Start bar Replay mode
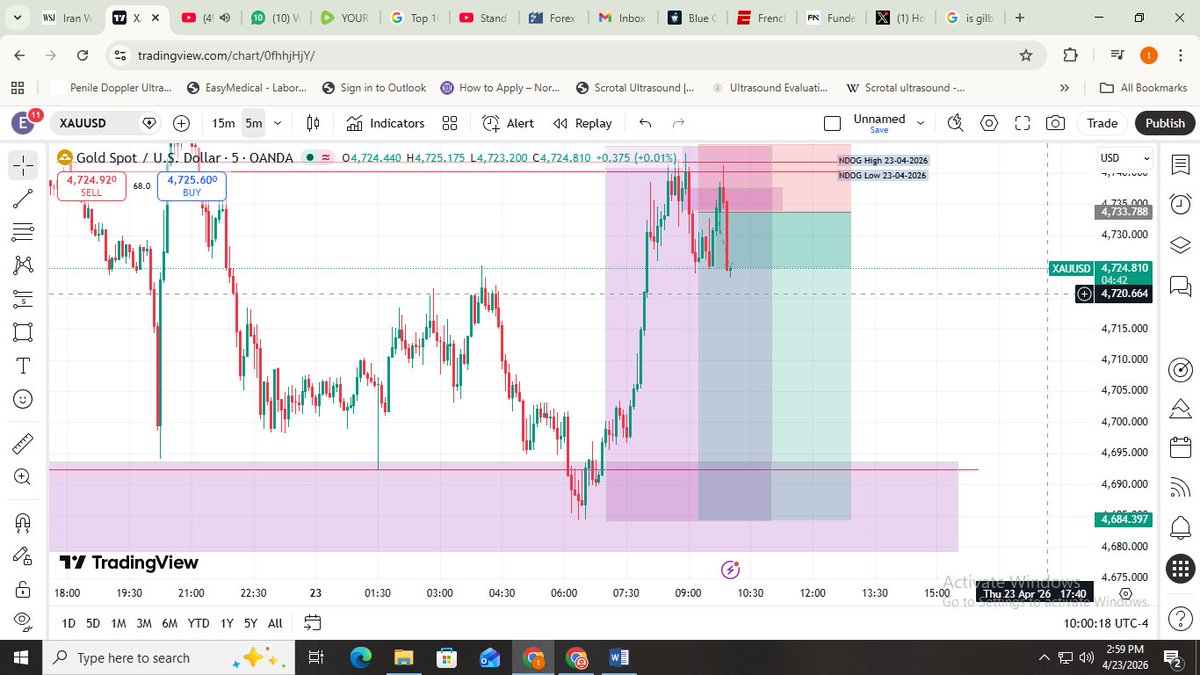1200x675 pixels. coord(582,123)
